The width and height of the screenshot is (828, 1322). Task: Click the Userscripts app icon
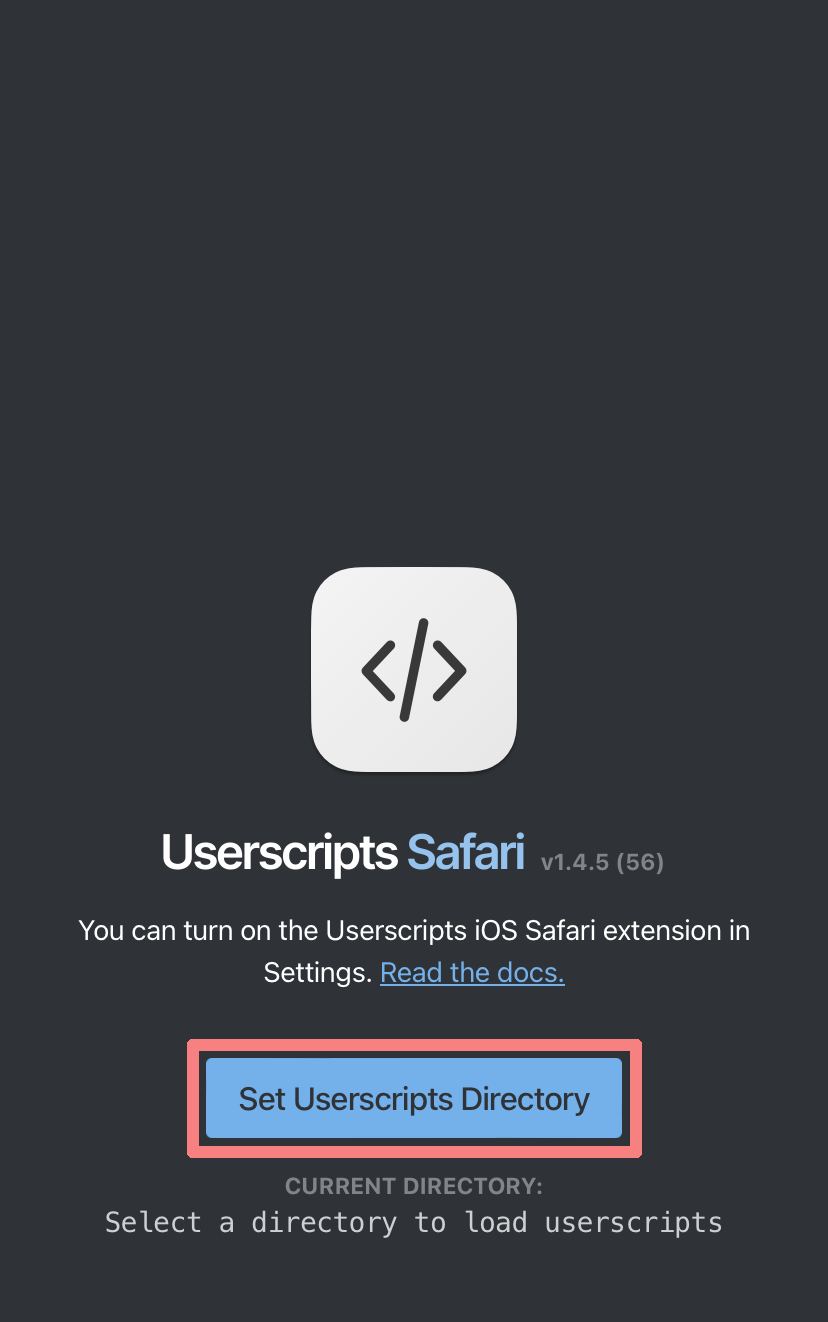tap(414, 669)
